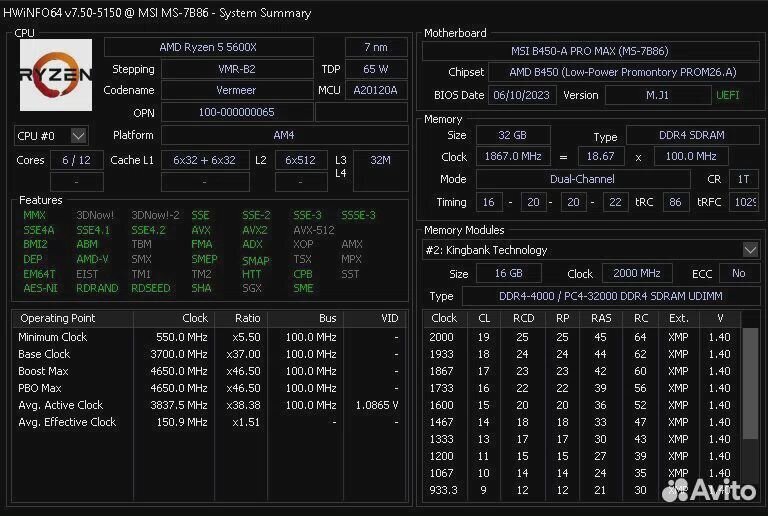Click the CL column header in timings table
This screenshot has width=768, height=516.
coord(484,318)
